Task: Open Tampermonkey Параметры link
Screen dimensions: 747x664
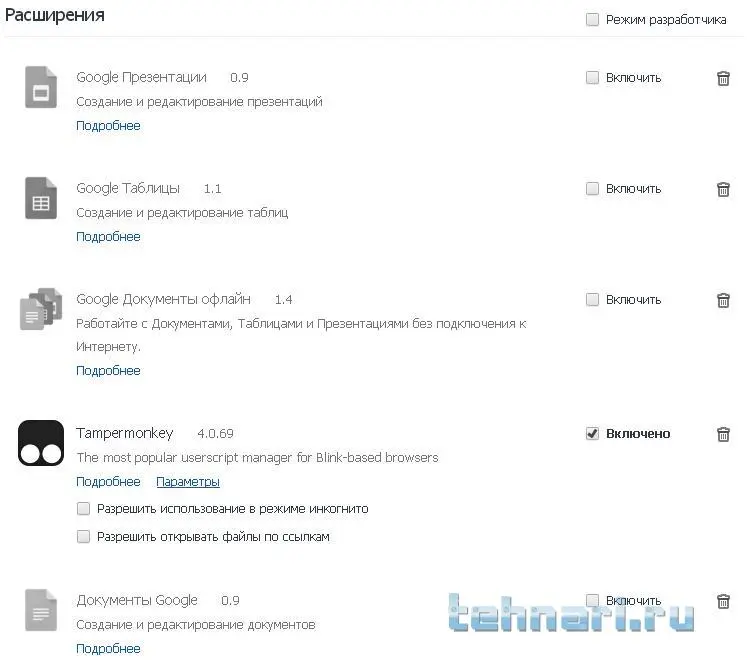Action: click(x=188, y=482)
